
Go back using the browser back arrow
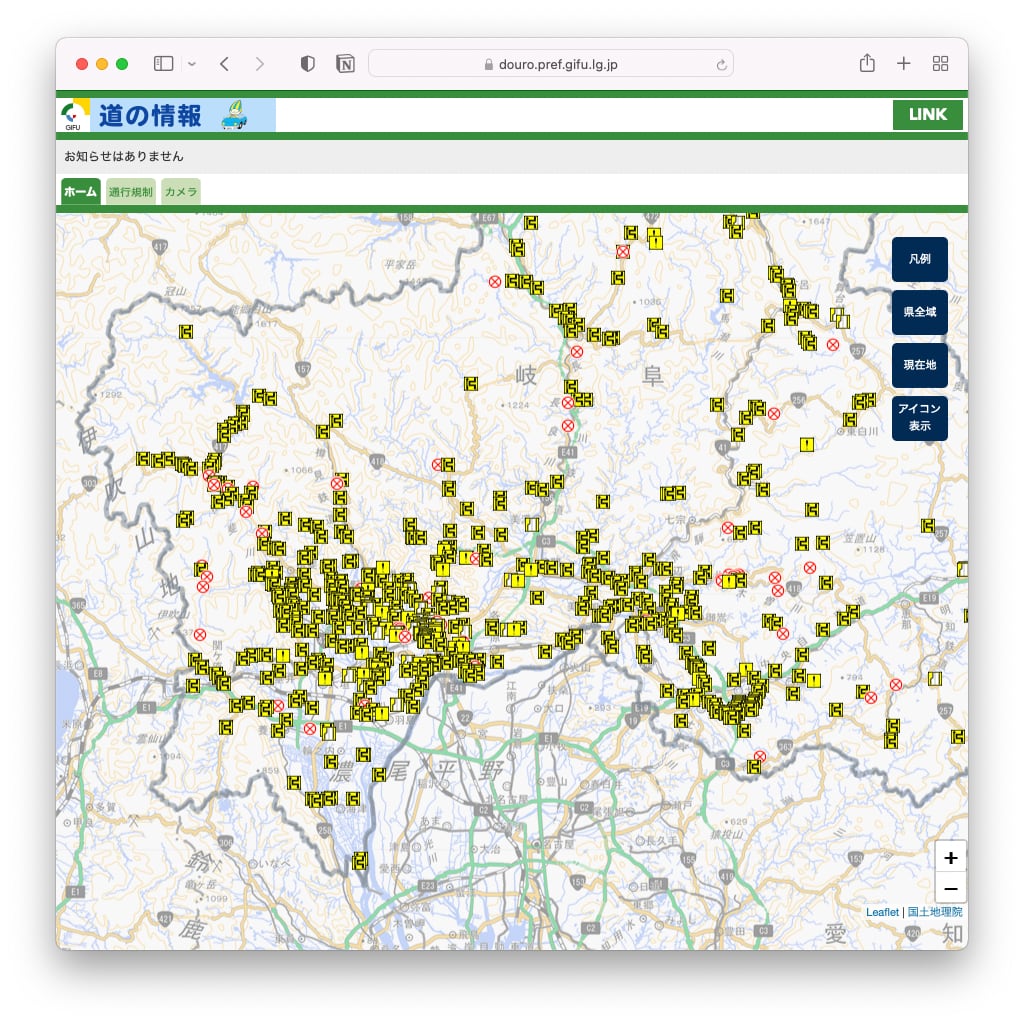coord(224,64)
